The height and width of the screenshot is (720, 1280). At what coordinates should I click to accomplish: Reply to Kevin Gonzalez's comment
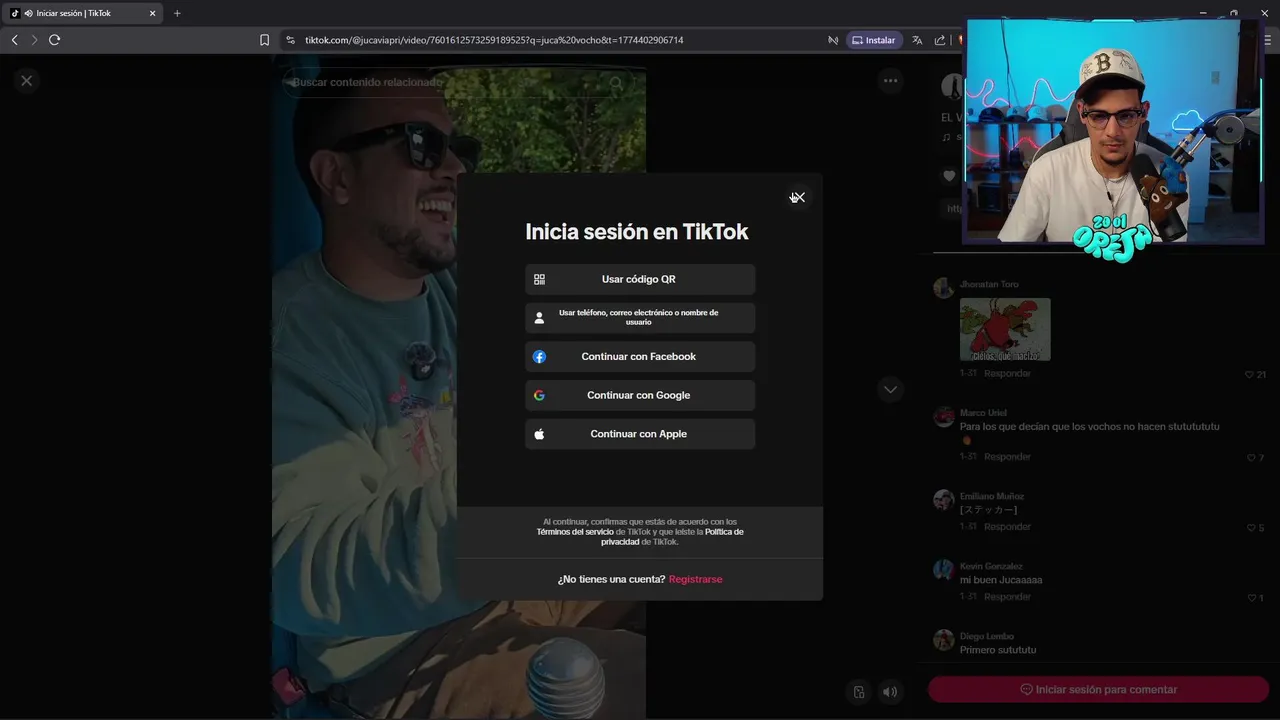(x=1007, y=596)
